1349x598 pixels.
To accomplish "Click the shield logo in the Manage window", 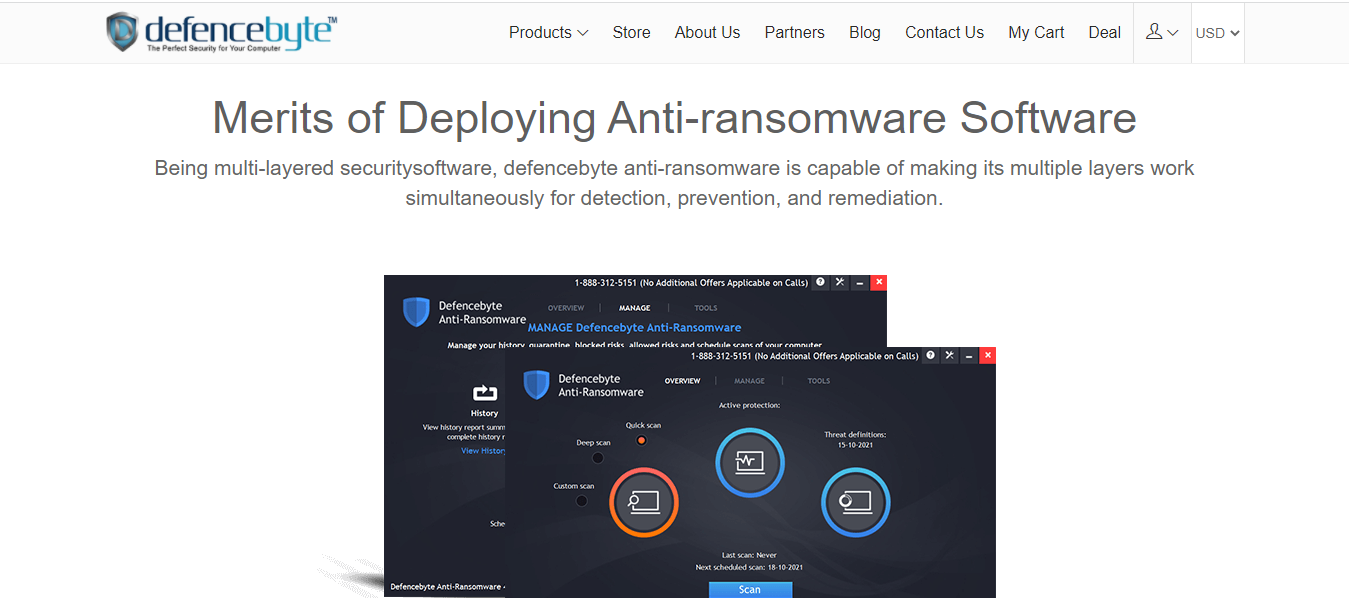I will 416,312.
